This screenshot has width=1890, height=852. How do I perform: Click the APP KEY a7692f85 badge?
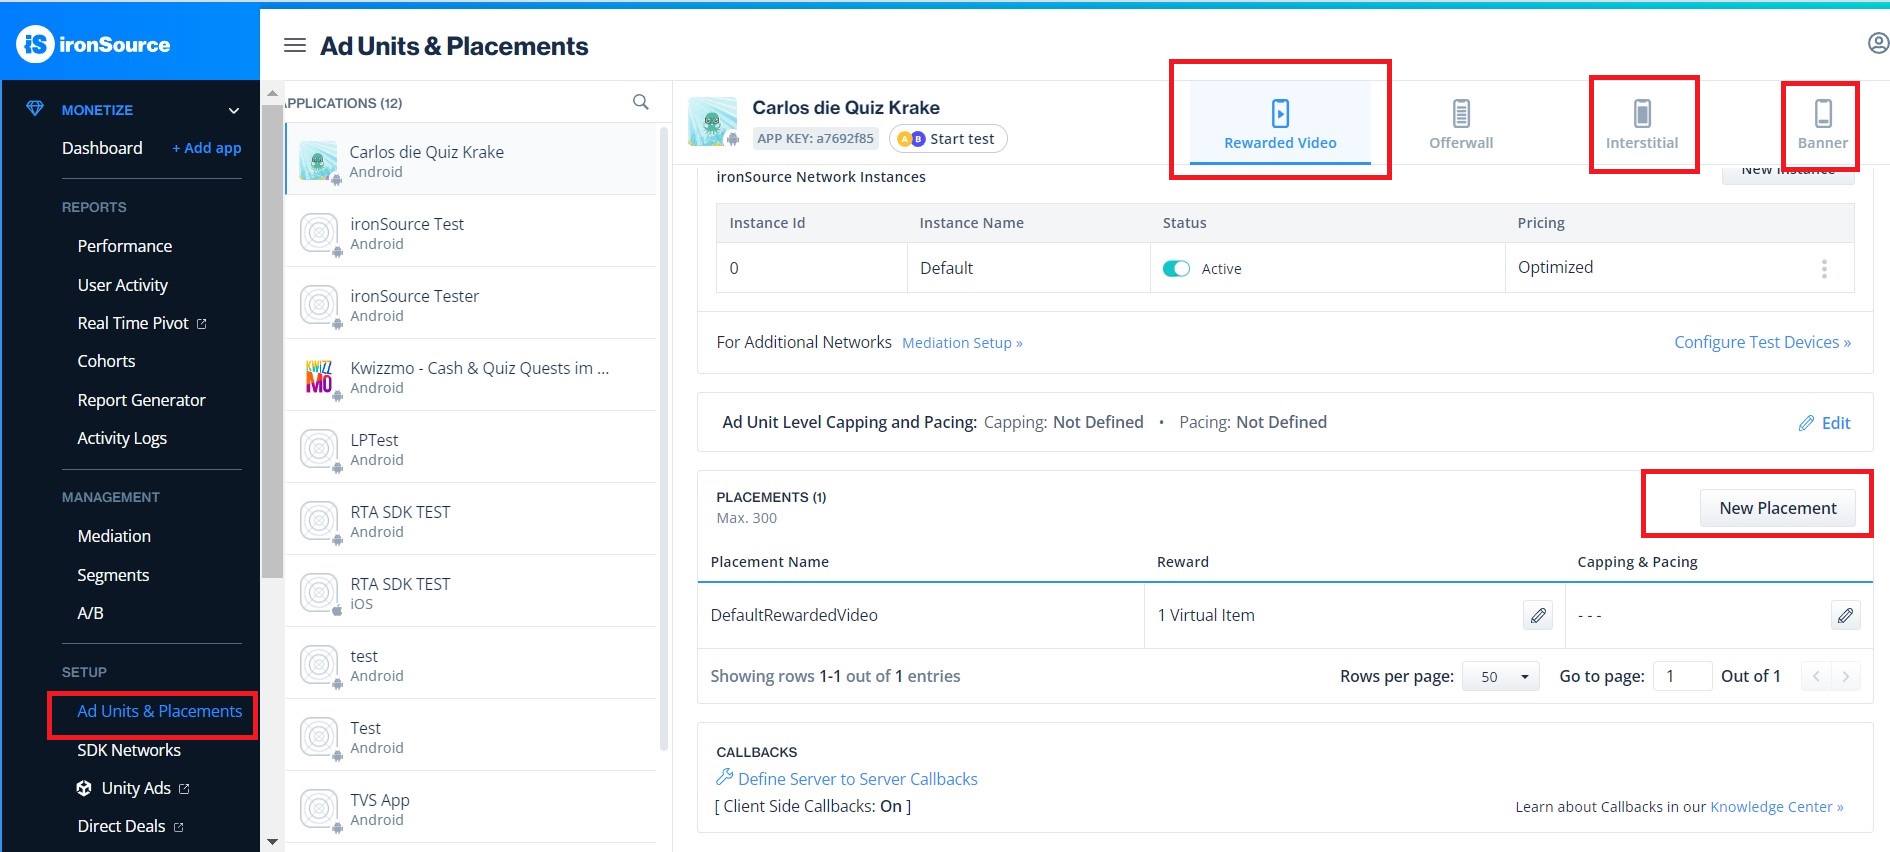click(x=815, y=138)
